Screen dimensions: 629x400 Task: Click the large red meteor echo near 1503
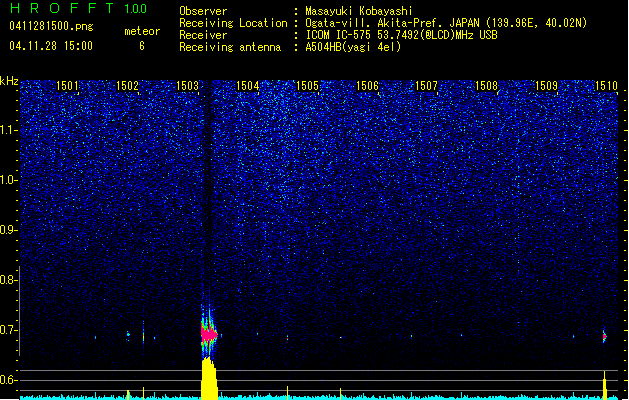[x=209, y=333]
